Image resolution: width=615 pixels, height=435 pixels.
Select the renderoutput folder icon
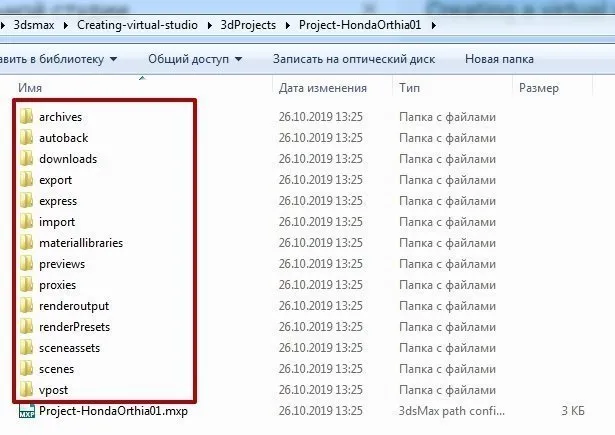point(27,306)
